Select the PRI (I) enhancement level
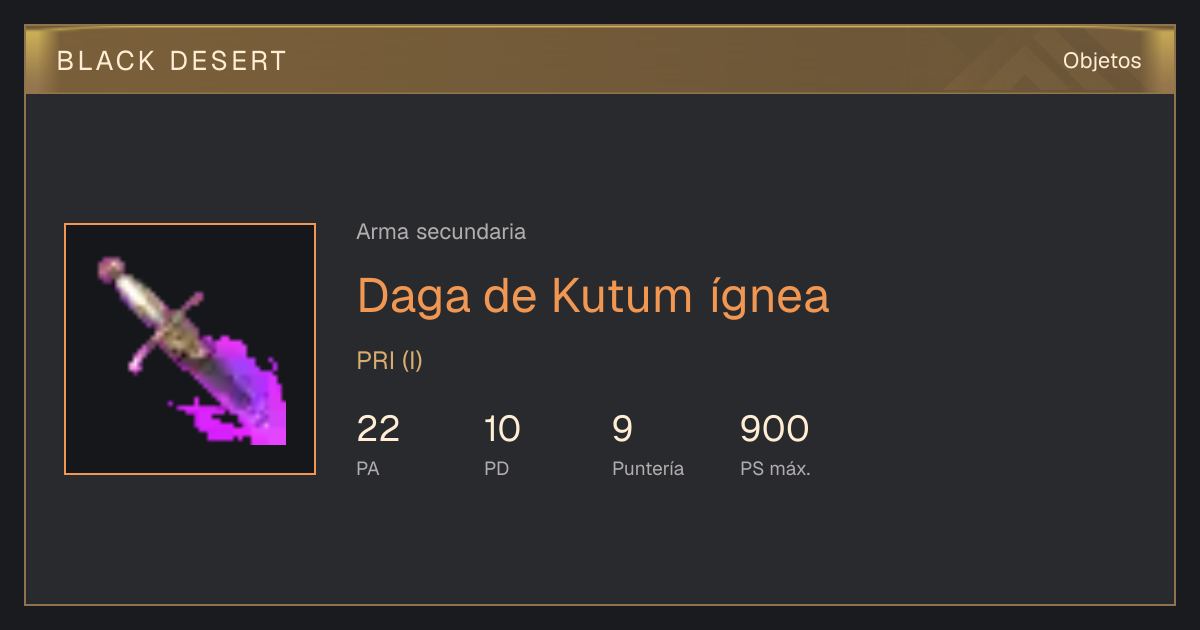 (x=390, y=361)
